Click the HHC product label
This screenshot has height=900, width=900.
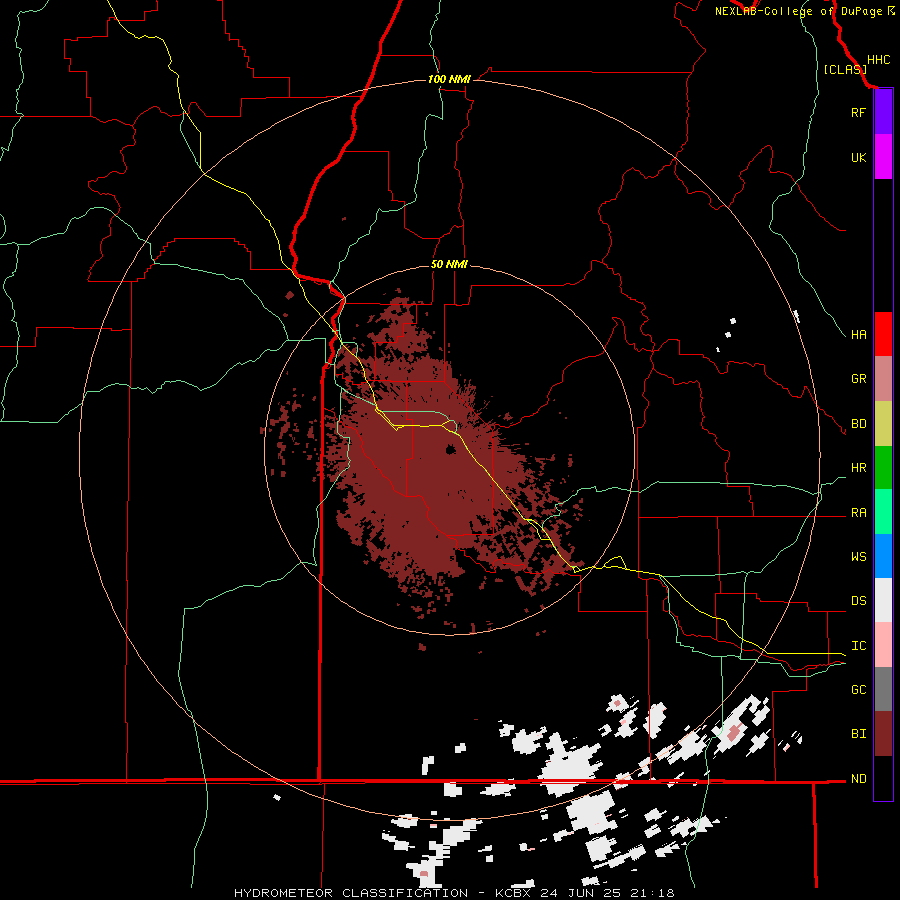click(878, 60)
